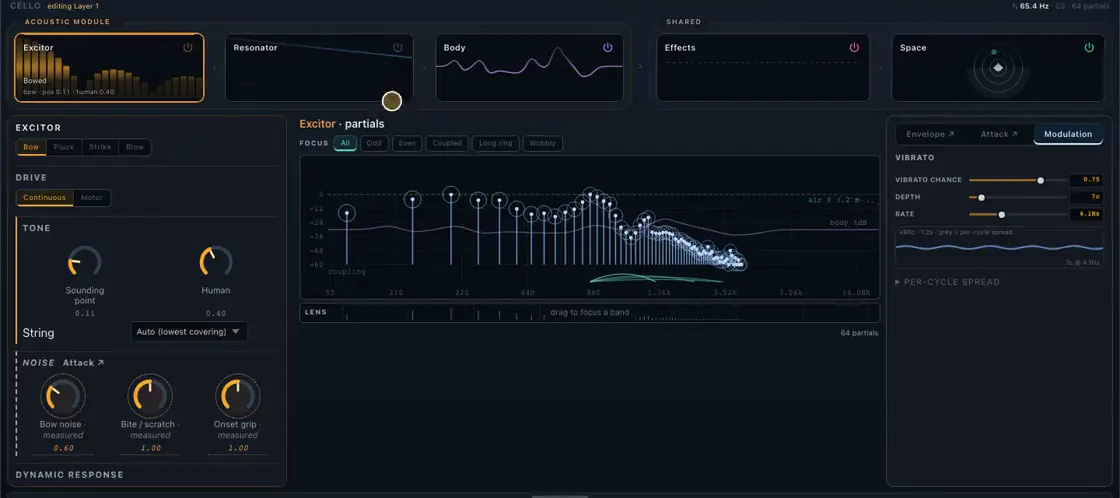Select the Effects module card
Viewport: 1120px width, 498px height.
pyautogui.click(x=763, y=68)
